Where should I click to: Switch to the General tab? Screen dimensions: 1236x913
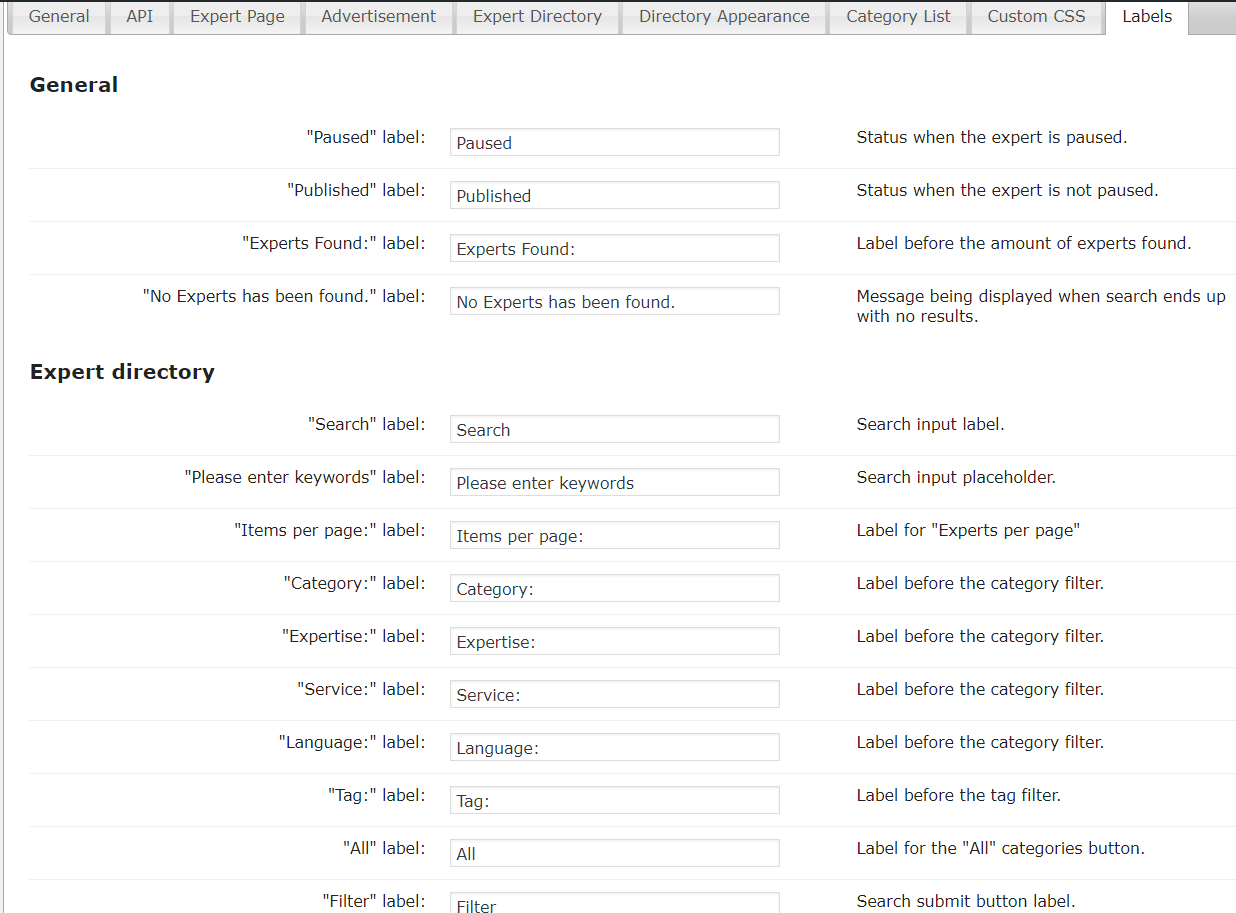58,17
